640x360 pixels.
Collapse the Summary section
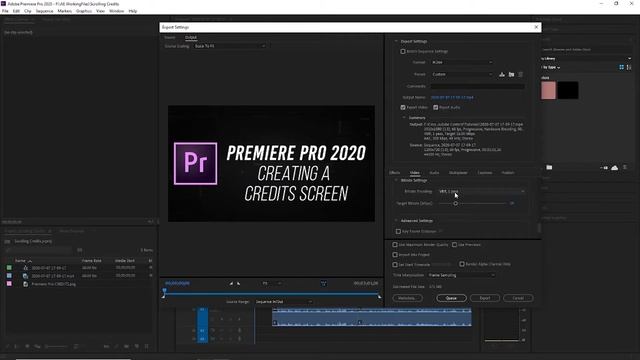click(x=404, y=118)
